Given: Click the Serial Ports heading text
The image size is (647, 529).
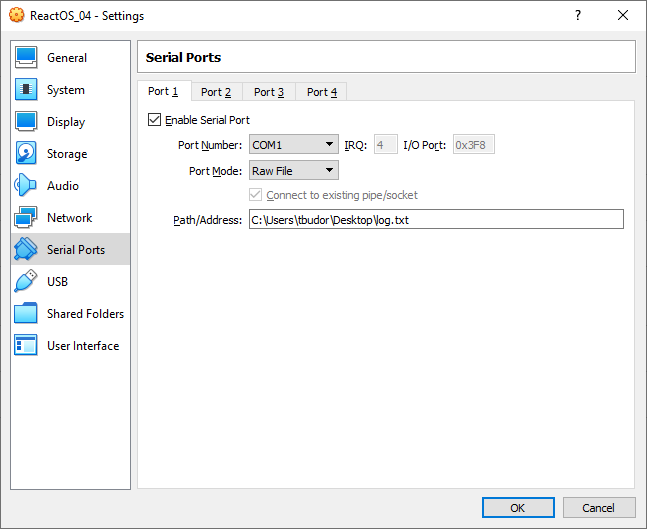Looking at the screenshot, I should pyautogui.click(x=183, y=57).
